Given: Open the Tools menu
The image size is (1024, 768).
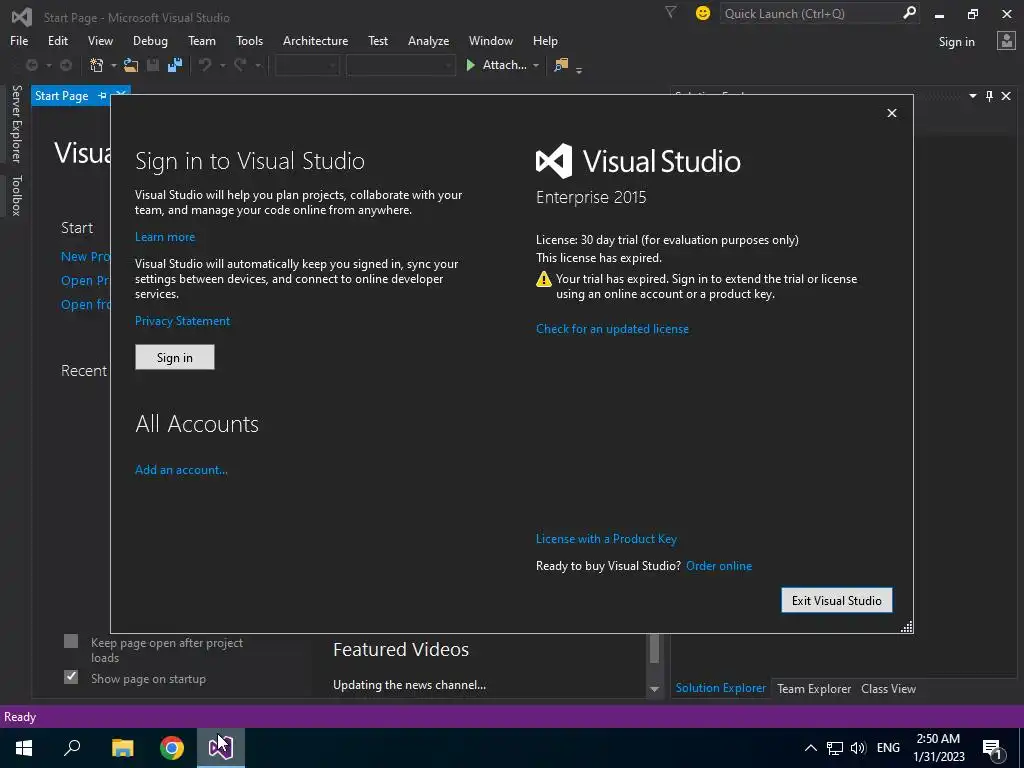Looking at the screenshot, I should tap(249, 40).
